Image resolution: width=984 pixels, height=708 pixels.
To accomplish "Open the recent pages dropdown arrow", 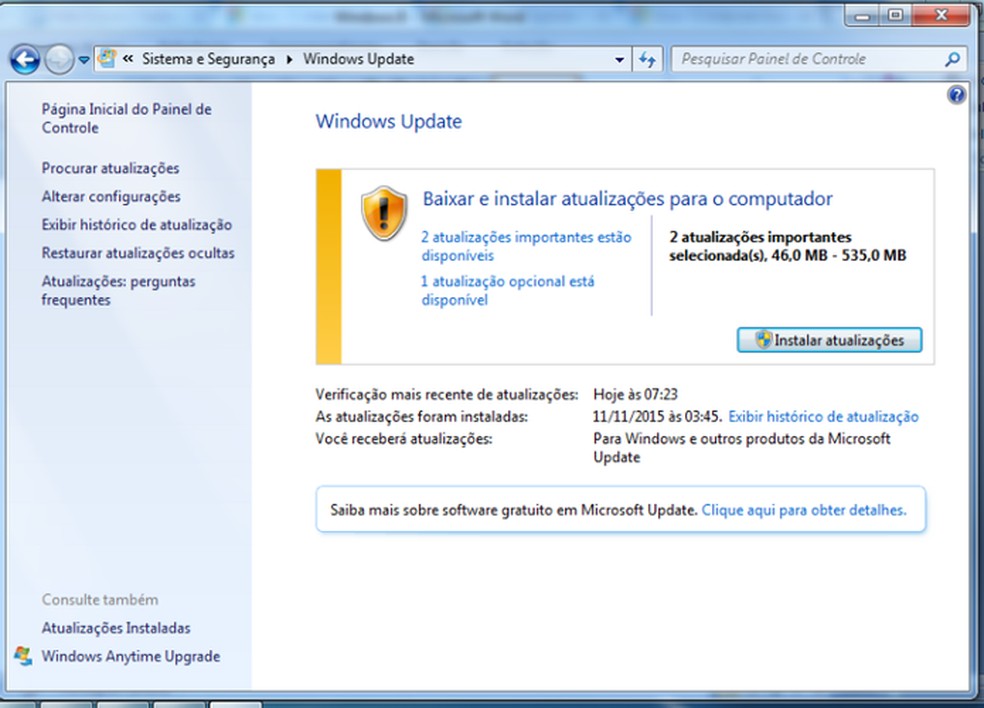I will pos(83,60).
